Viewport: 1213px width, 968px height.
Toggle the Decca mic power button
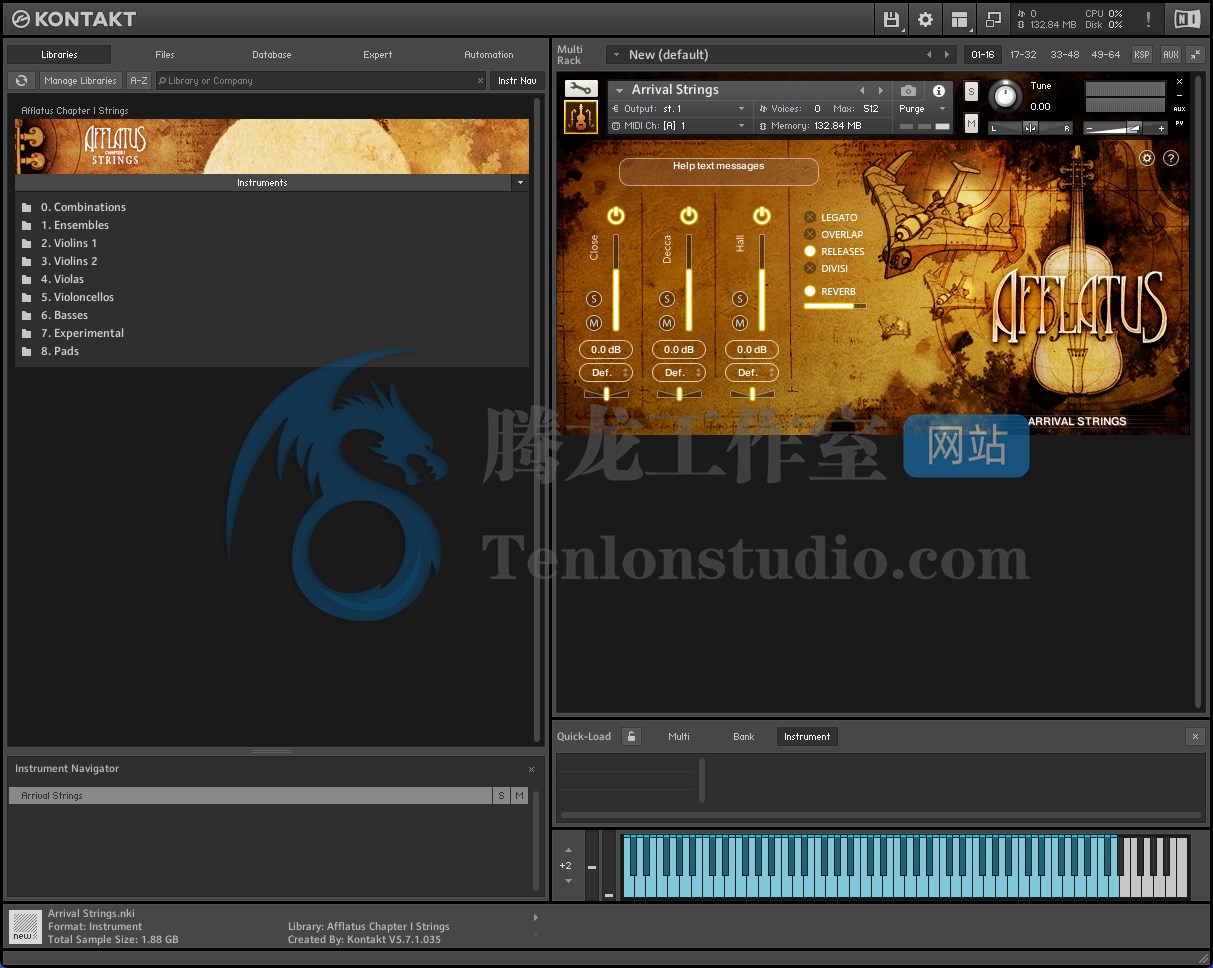tap(688, 215)
